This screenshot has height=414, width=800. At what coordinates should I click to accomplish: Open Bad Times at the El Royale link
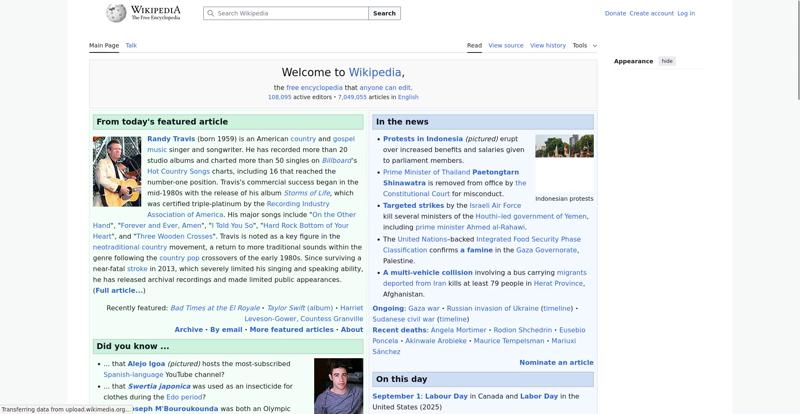(215, 308)
